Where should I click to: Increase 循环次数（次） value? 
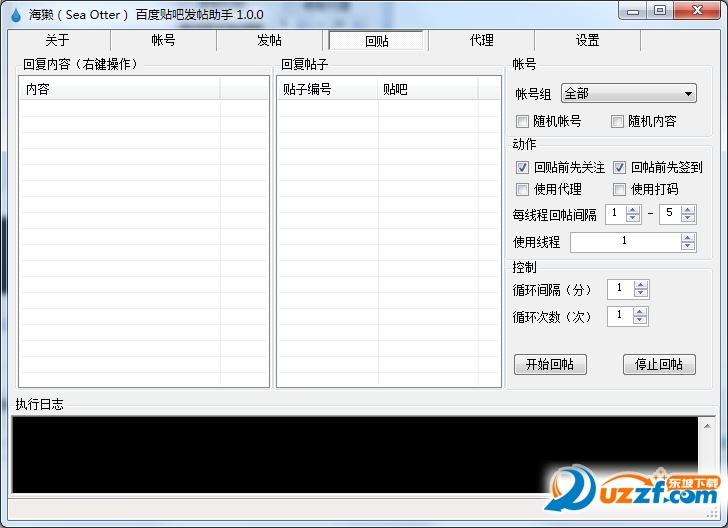(x=640, y=312)
